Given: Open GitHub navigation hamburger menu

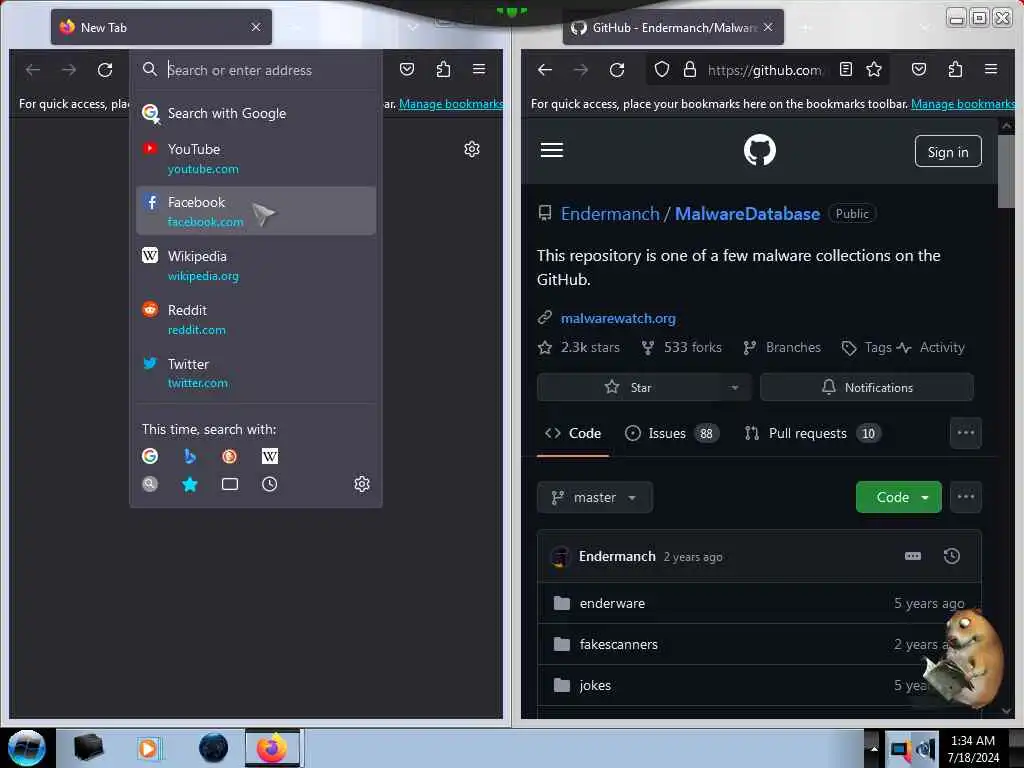Looking at the screenshot, I should point(552,150).
